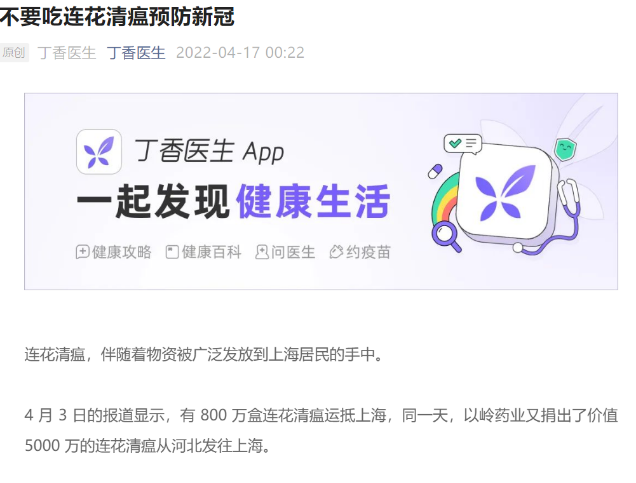
Task: Open the blue 丁香医生 account link
Action: click(136, 53)
